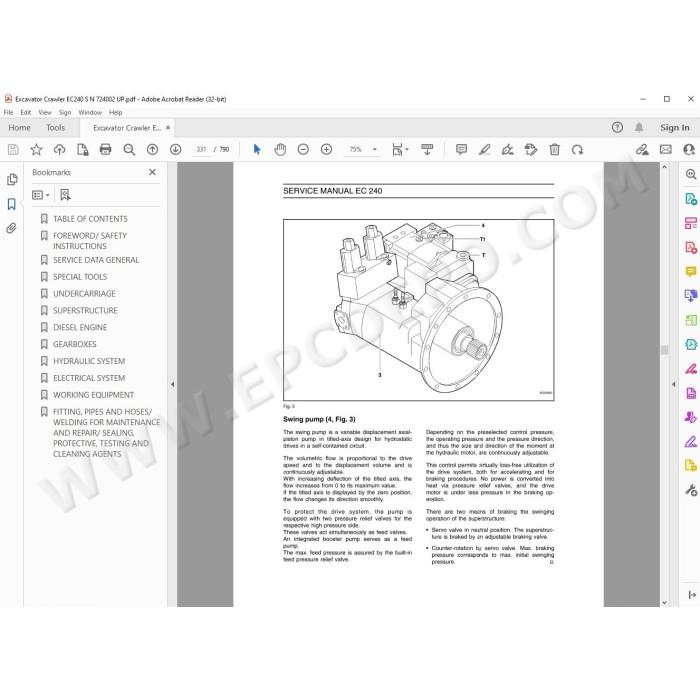Screen dimensions: 700x700
Task: Go to next page arrow
Action: point(175,150)
